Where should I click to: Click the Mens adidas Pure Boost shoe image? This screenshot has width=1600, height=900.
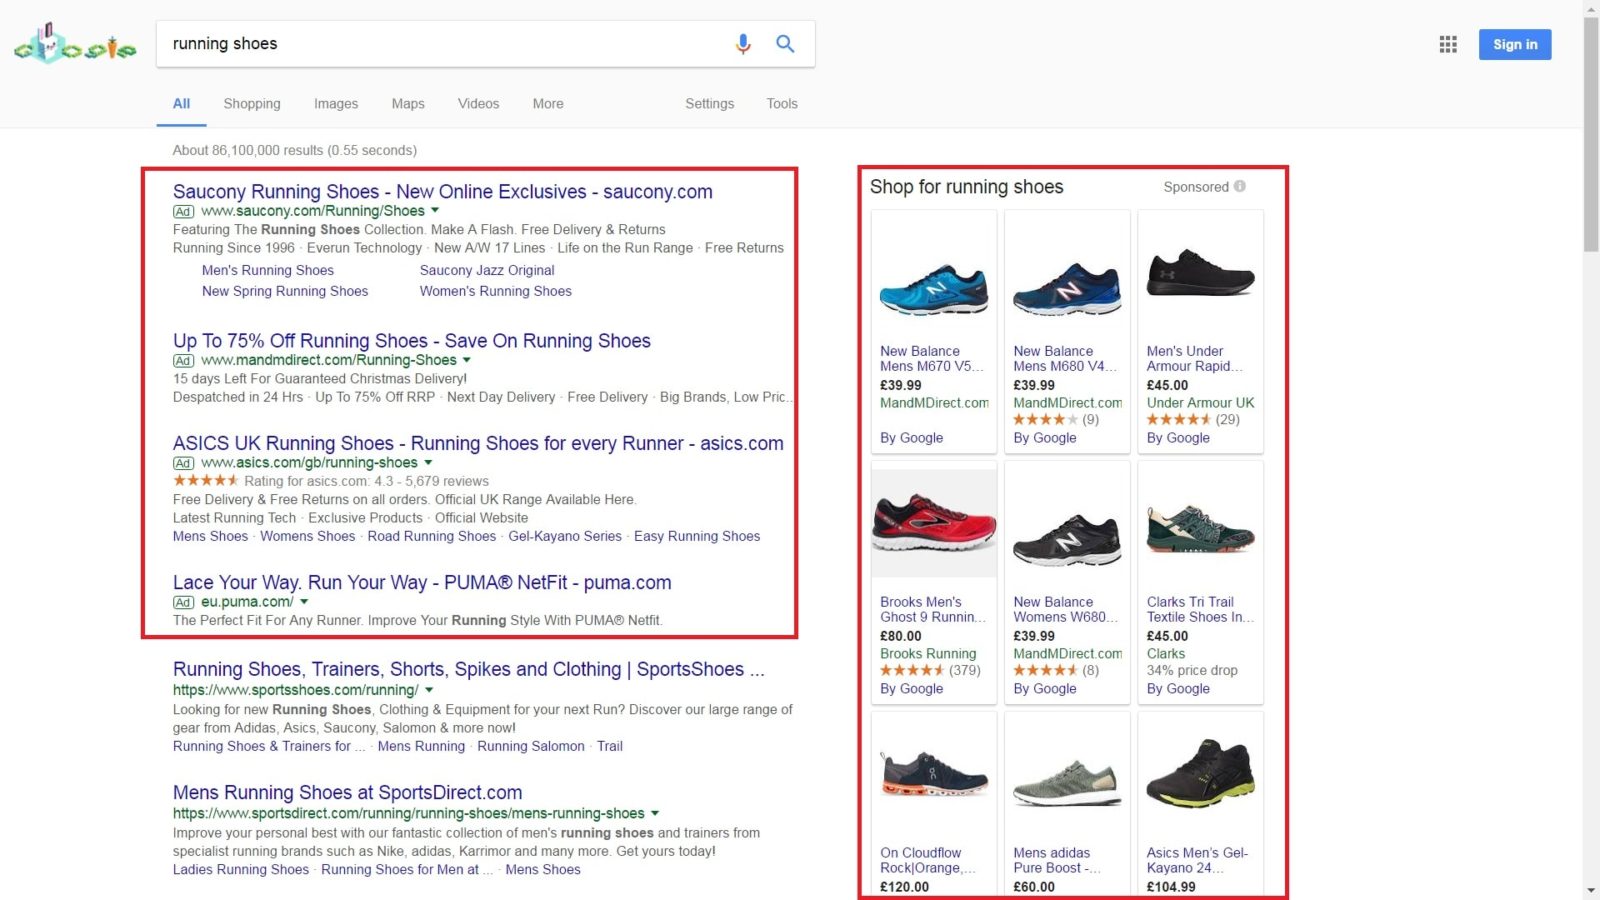point(1067,782)
